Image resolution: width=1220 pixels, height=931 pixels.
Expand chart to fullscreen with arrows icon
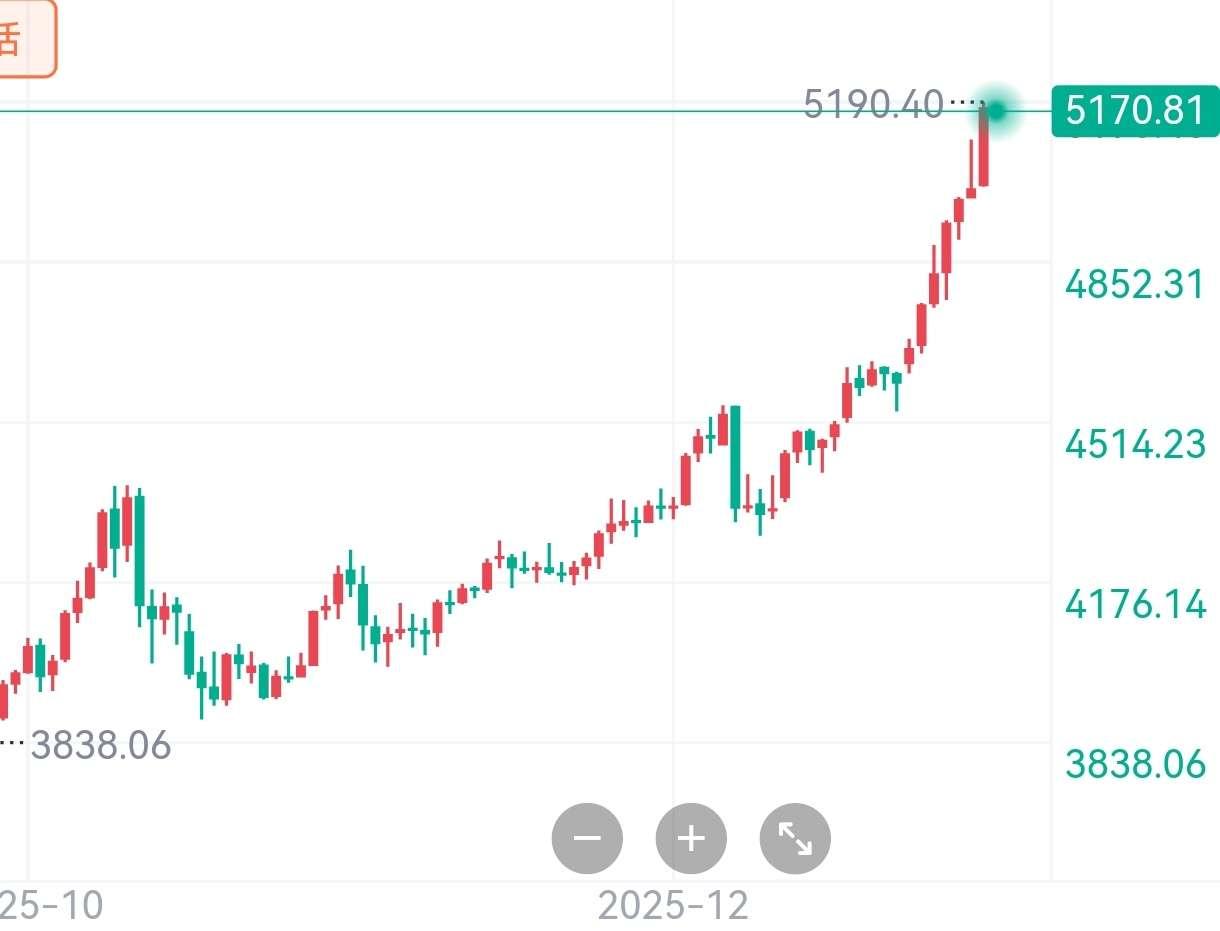click(x=795, y=838)
